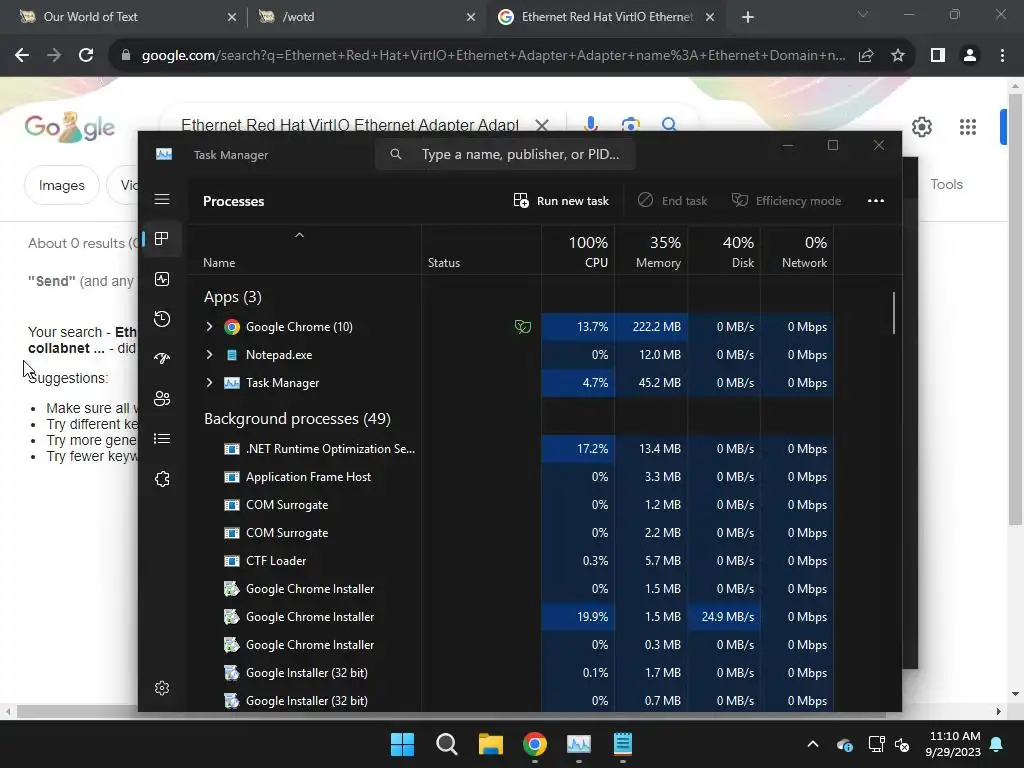Viewport: 1024px width, 768px height.
Task: Reload the Chrome page
Action: (86, 56)
